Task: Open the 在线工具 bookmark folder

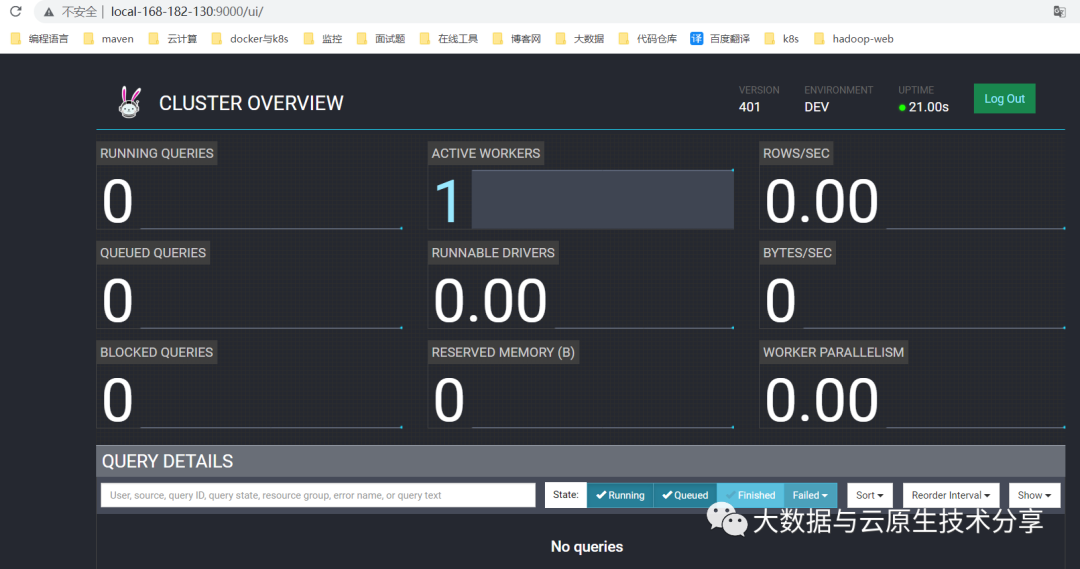Action: tap(449, 39)
